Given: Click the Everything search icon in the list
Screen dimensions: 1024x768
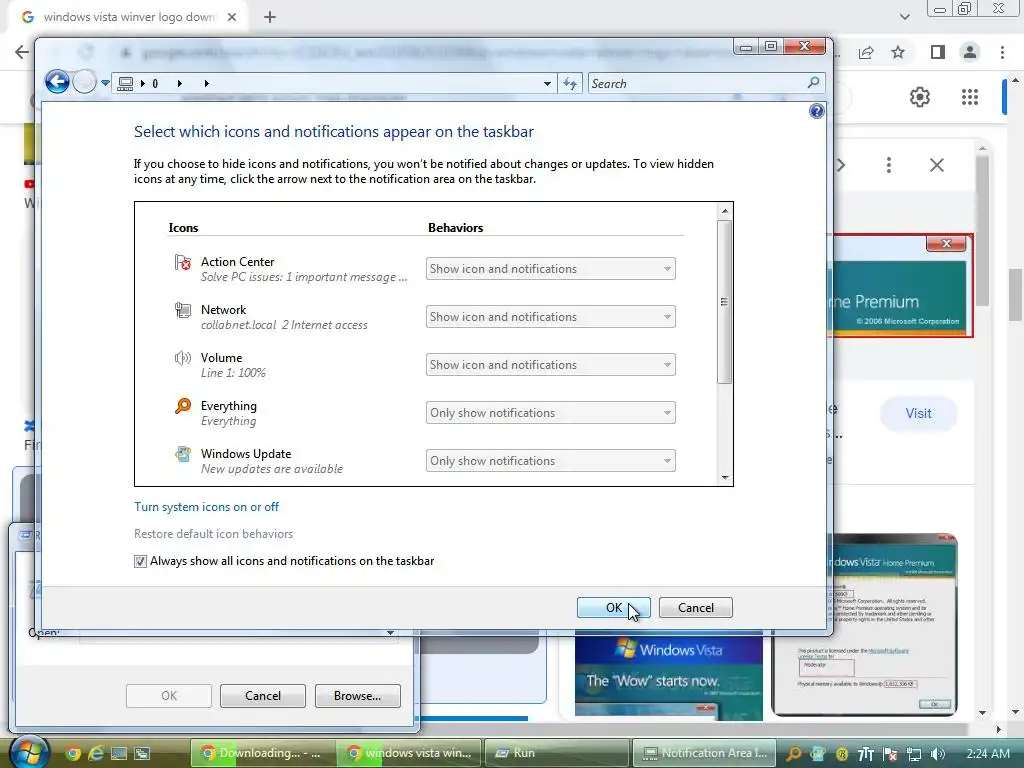Looking at the screenshot, I should [x=183, y=406].
